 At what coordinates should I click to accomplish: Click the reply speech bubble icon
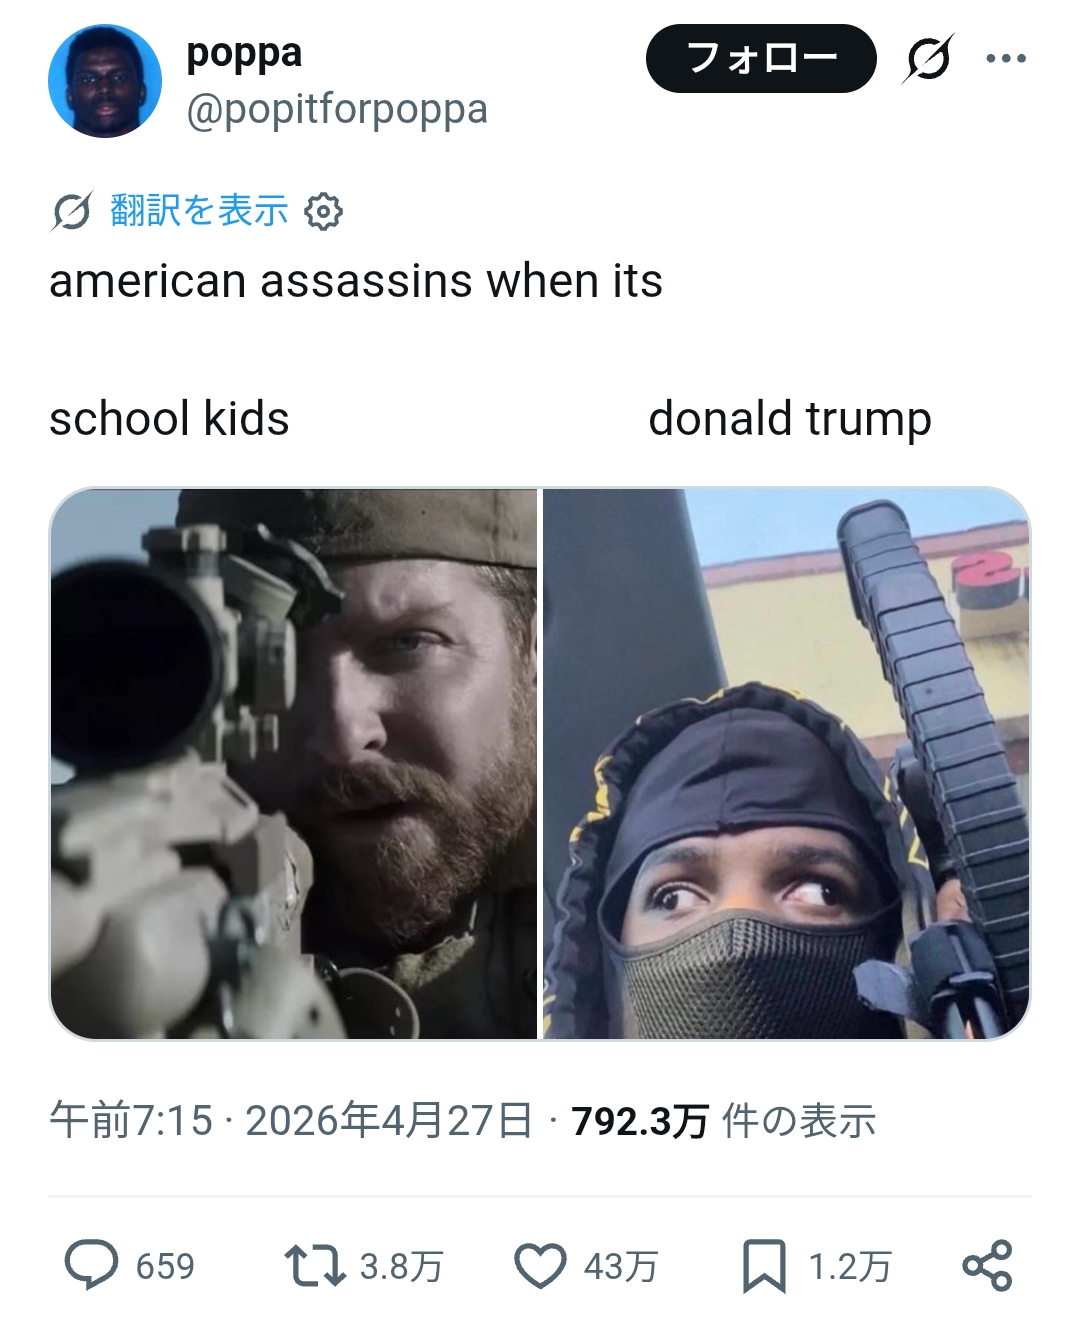pyautogui.click(x=91, y=1265)
